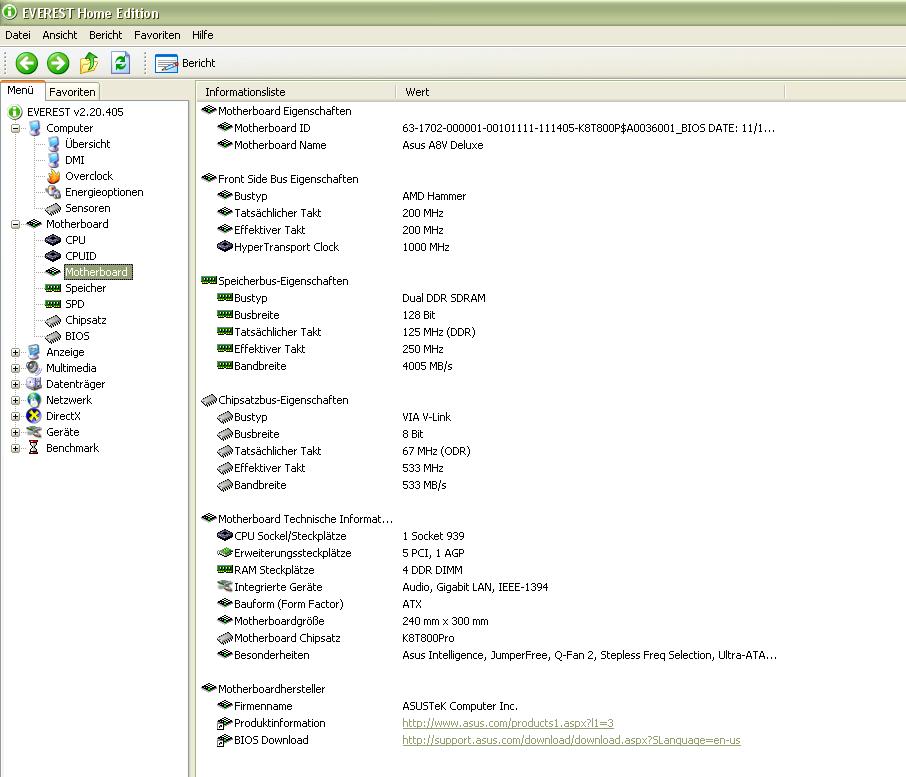The image size is (906, 777).
Task: Click the Multimedia speaker icon
Action: (34, 367)
